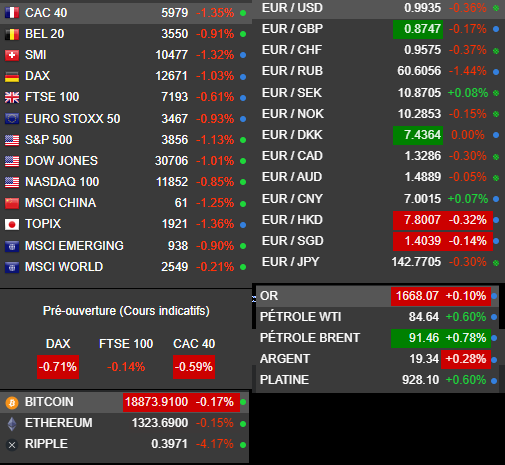The height and width of the screenshot is (465, 505).
Task: Select the NASDAQ 100 index name
Action: pos(62,182)
